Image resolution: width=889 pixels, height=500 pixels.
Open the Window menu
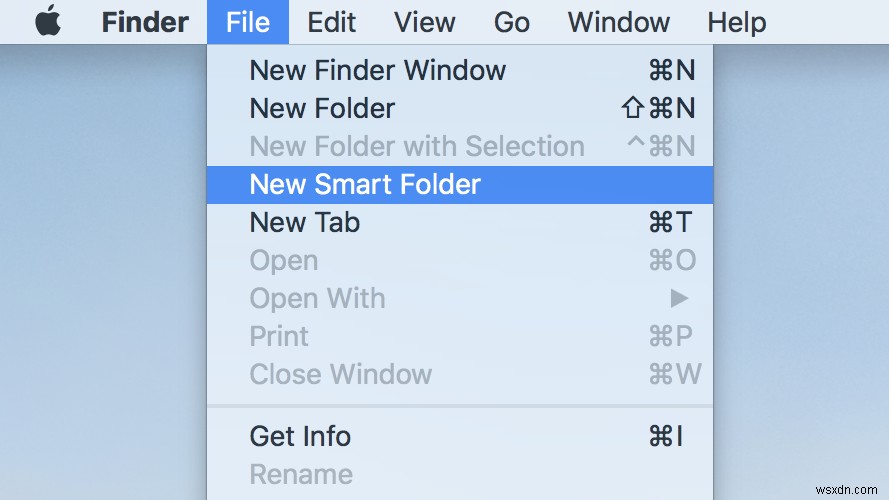point(617,22)
